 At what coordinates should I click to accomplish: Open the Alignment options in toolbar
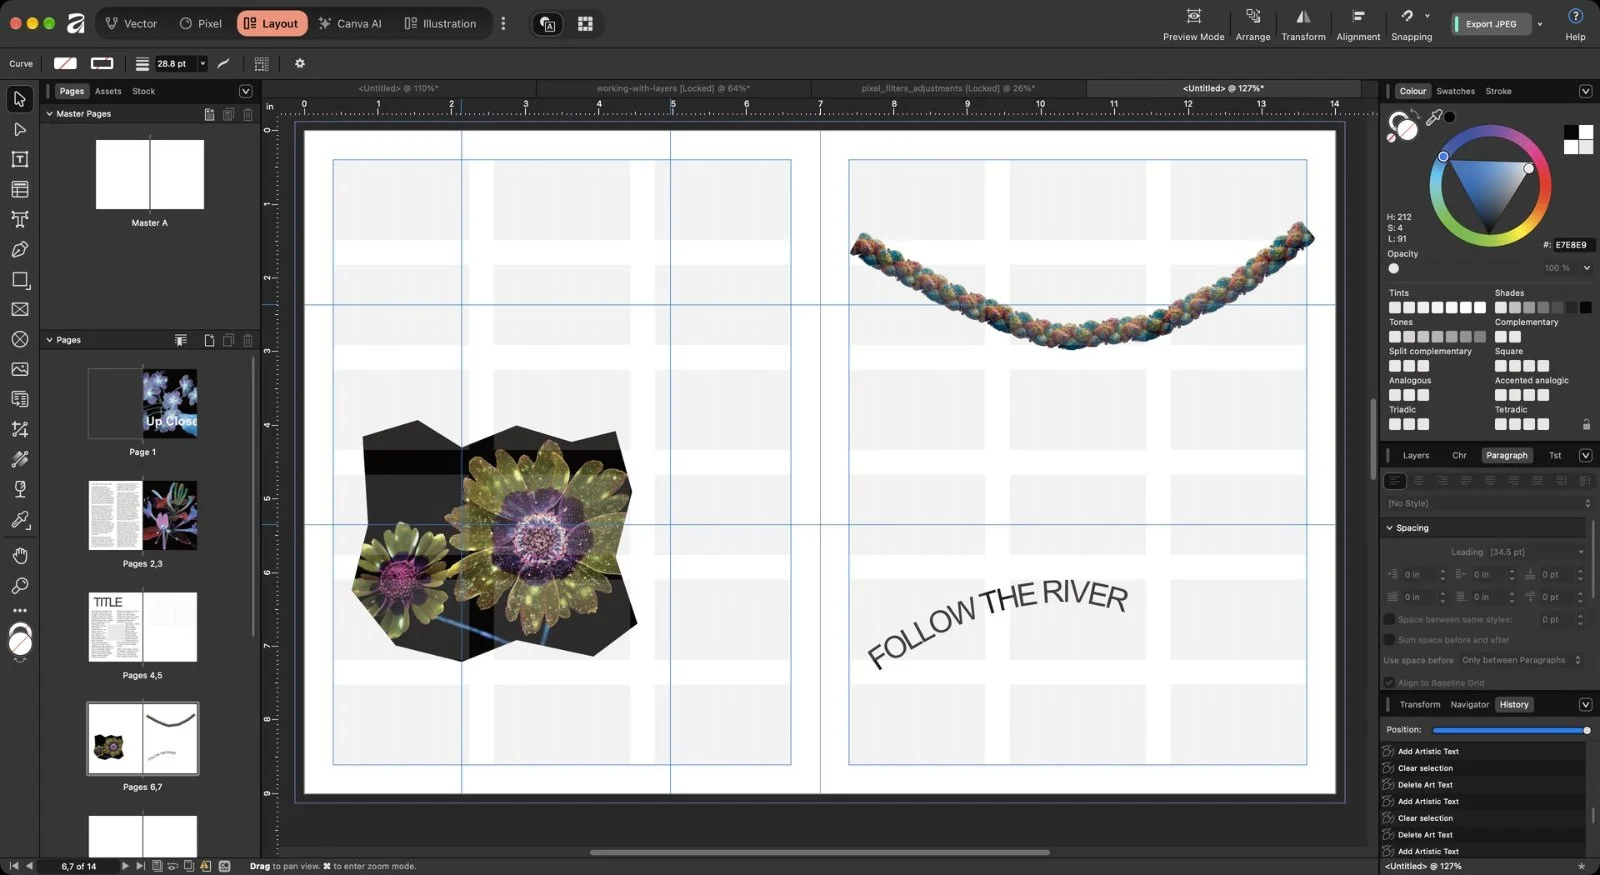(1358, 24)
